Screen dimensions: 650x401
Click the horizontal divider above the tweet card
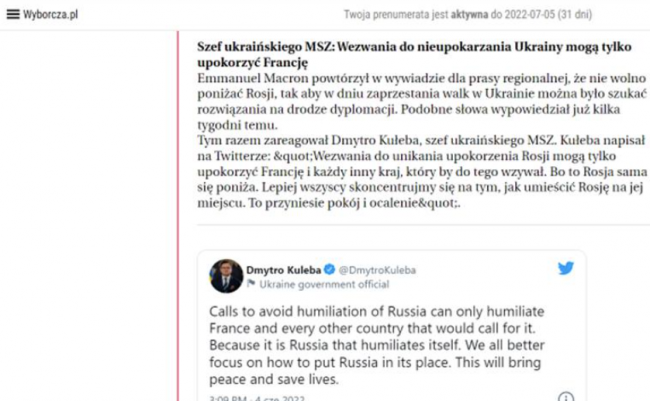tap(423, 224)
